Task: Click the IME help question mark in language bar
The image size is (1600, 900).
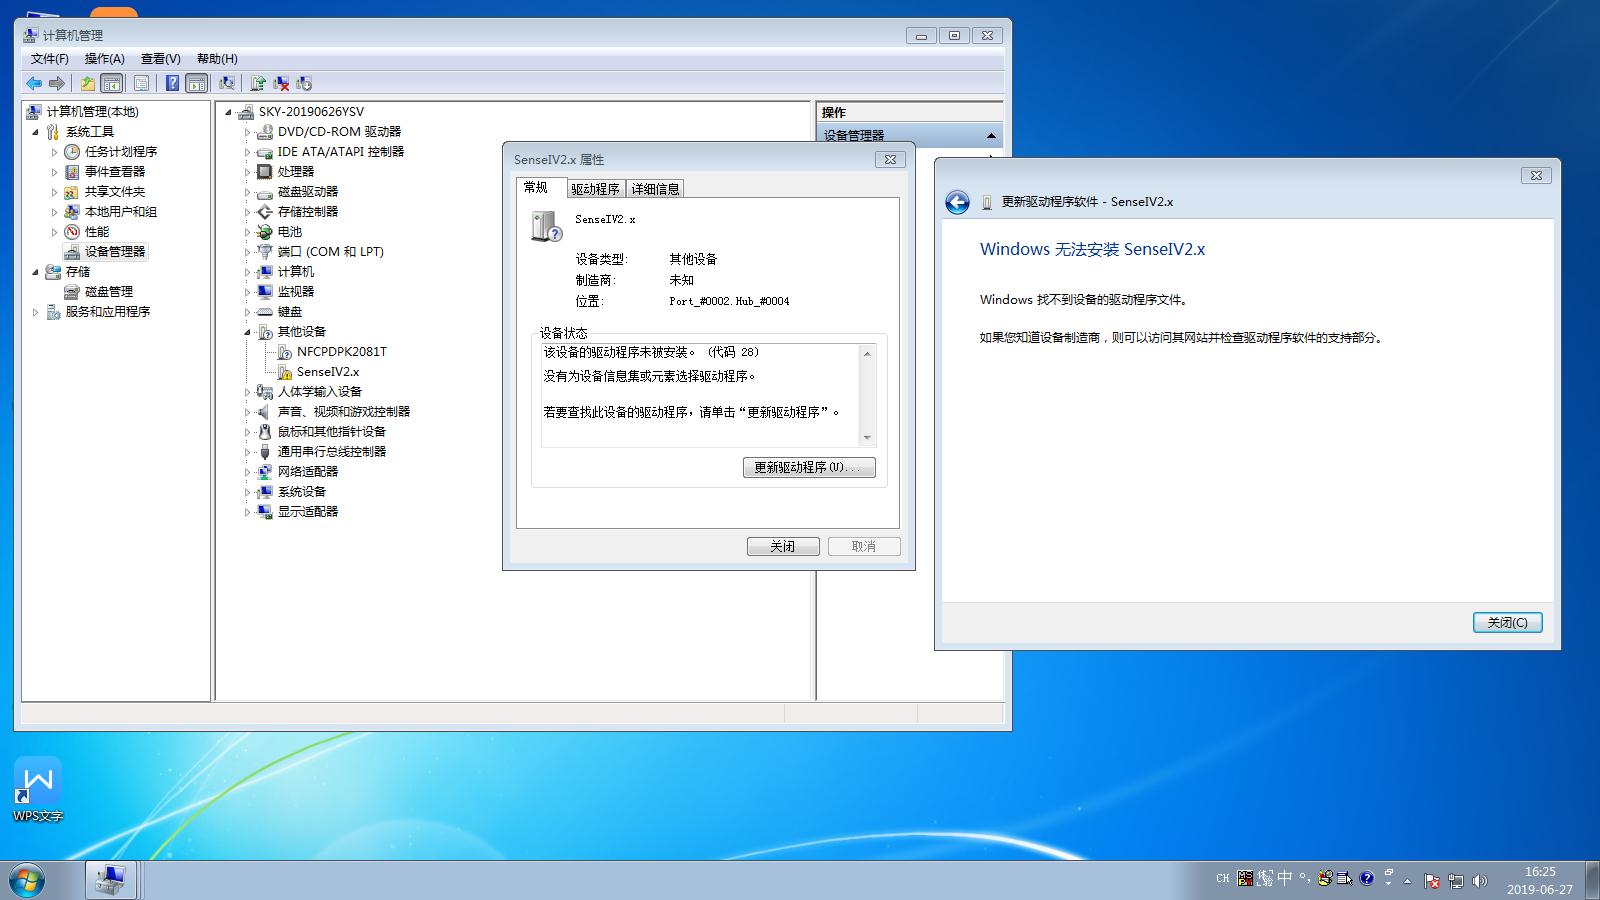Action: click(1367, 878)
